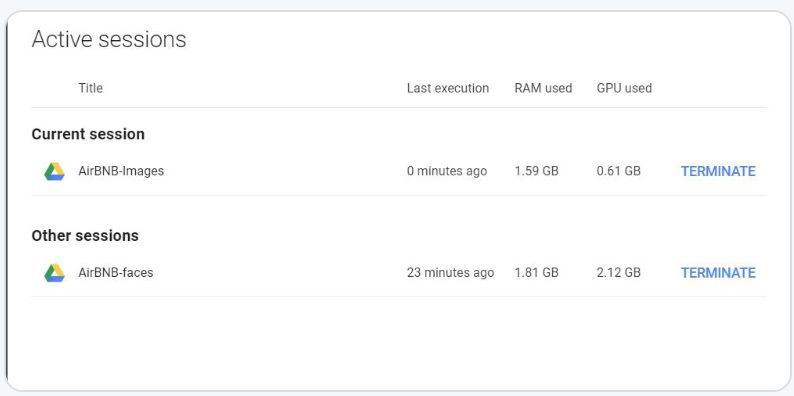Open the AirBNB-faces notebook title

(115, 273)
